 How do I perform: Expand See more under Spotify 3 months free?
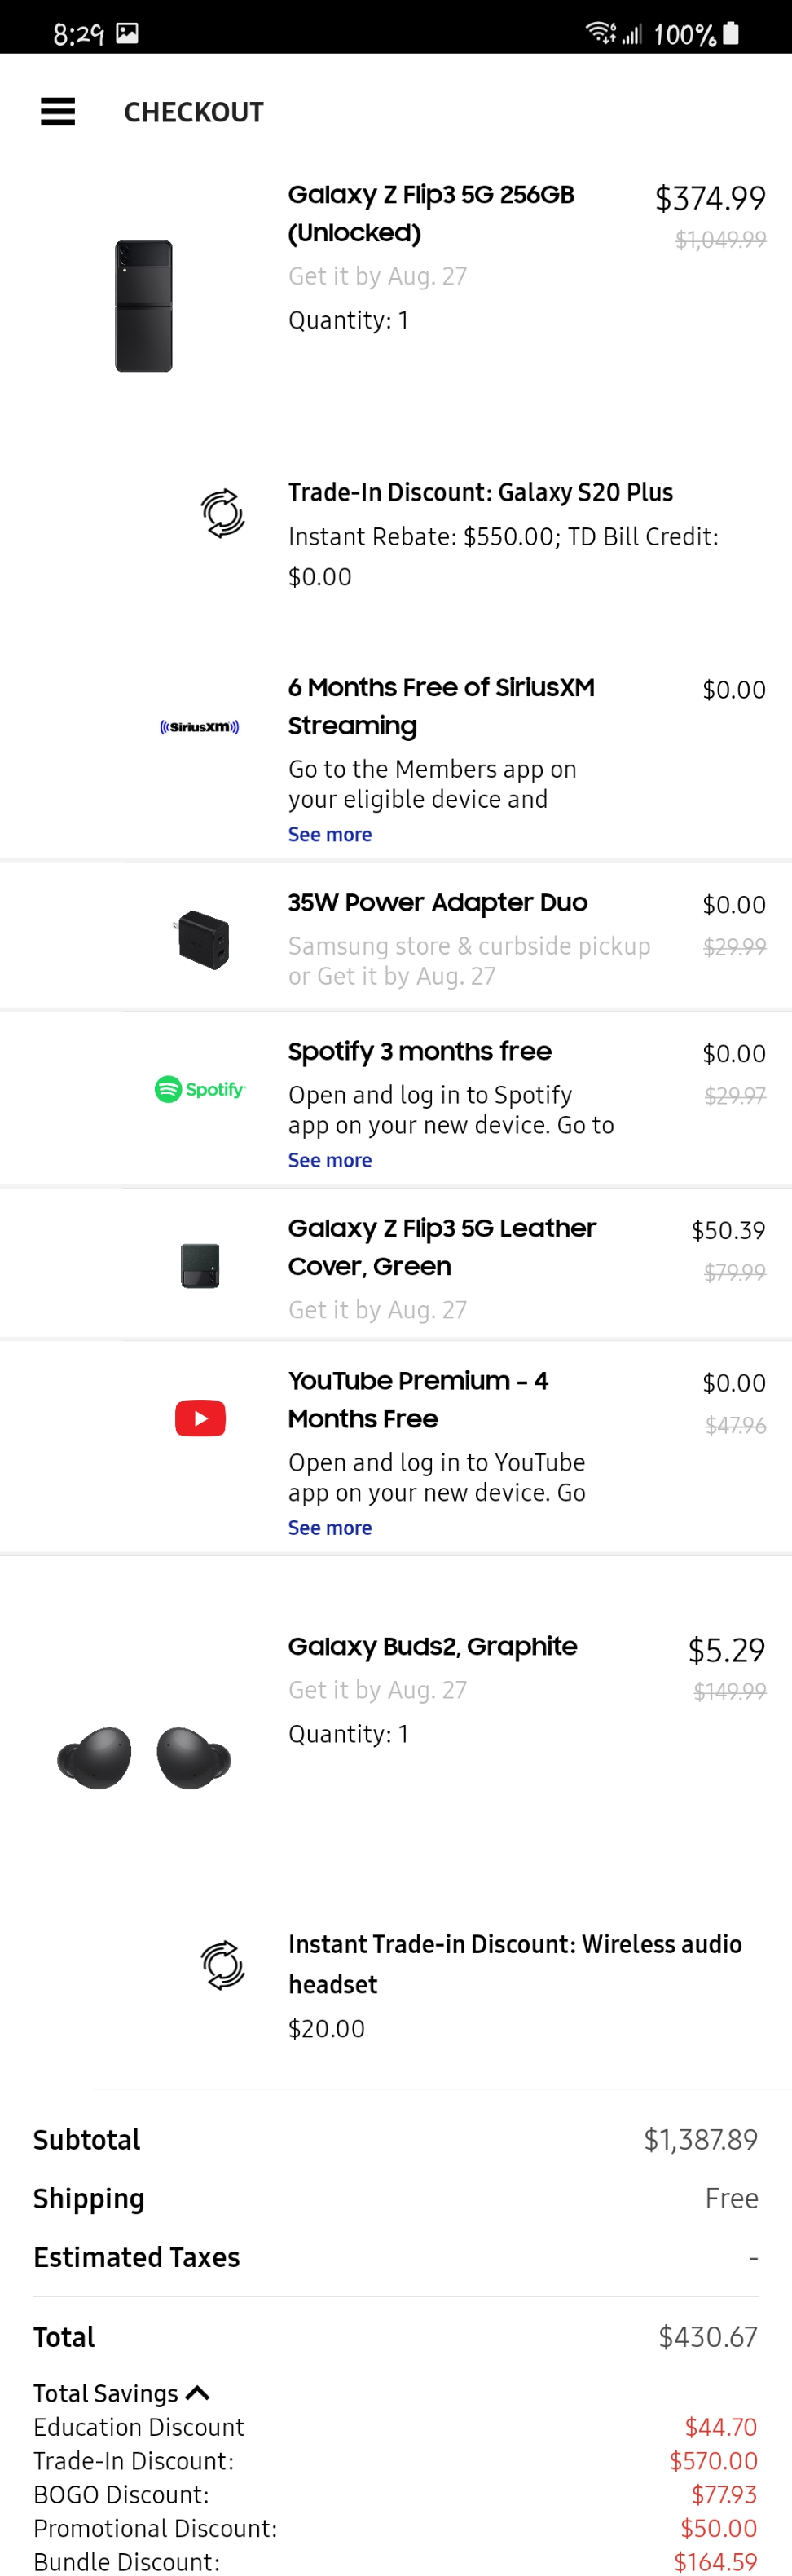[330, 1160]
